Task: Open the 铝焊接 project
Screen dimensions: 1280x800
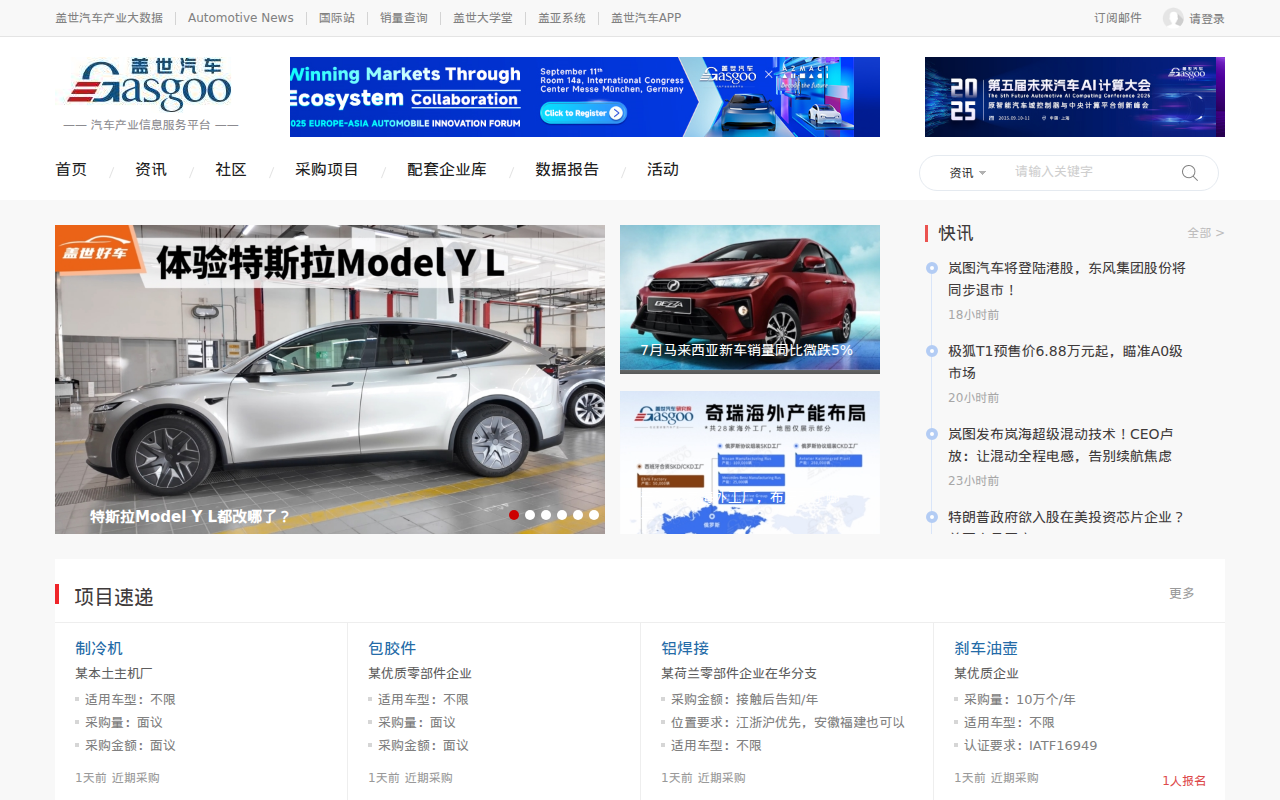Action: click(685, 648)
